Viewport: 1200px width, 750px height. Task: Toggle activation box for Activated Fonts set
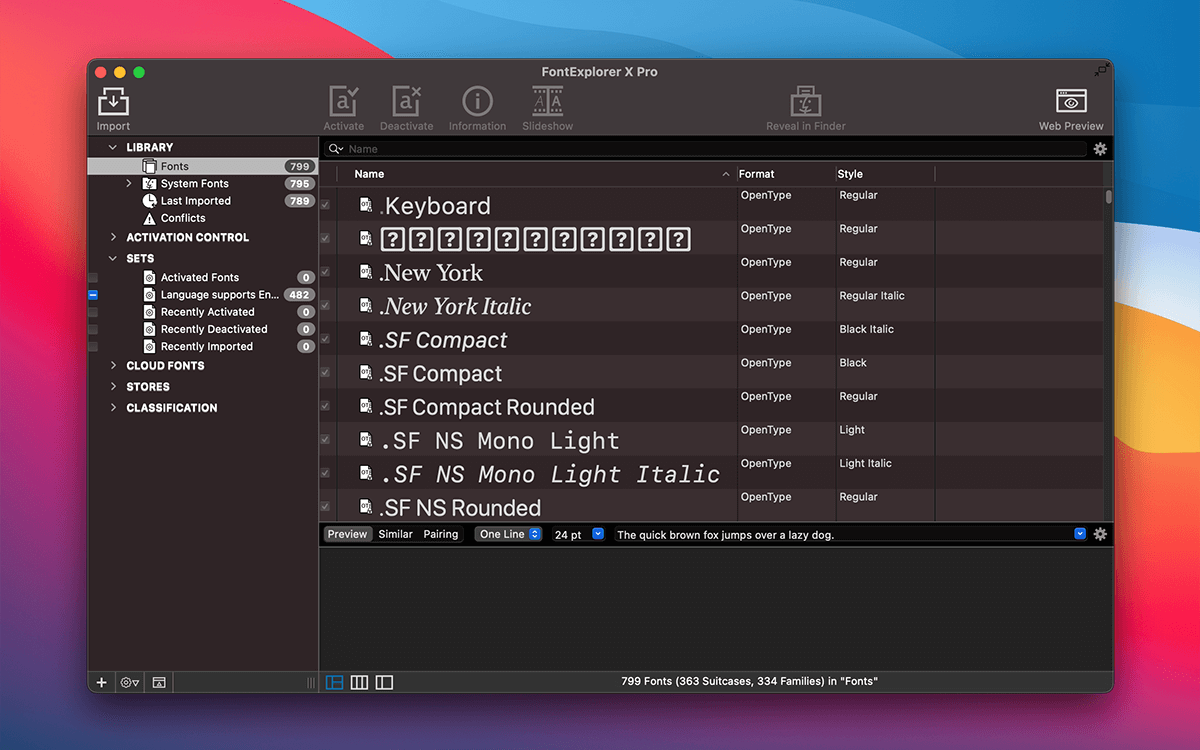[x=93, y=277]
